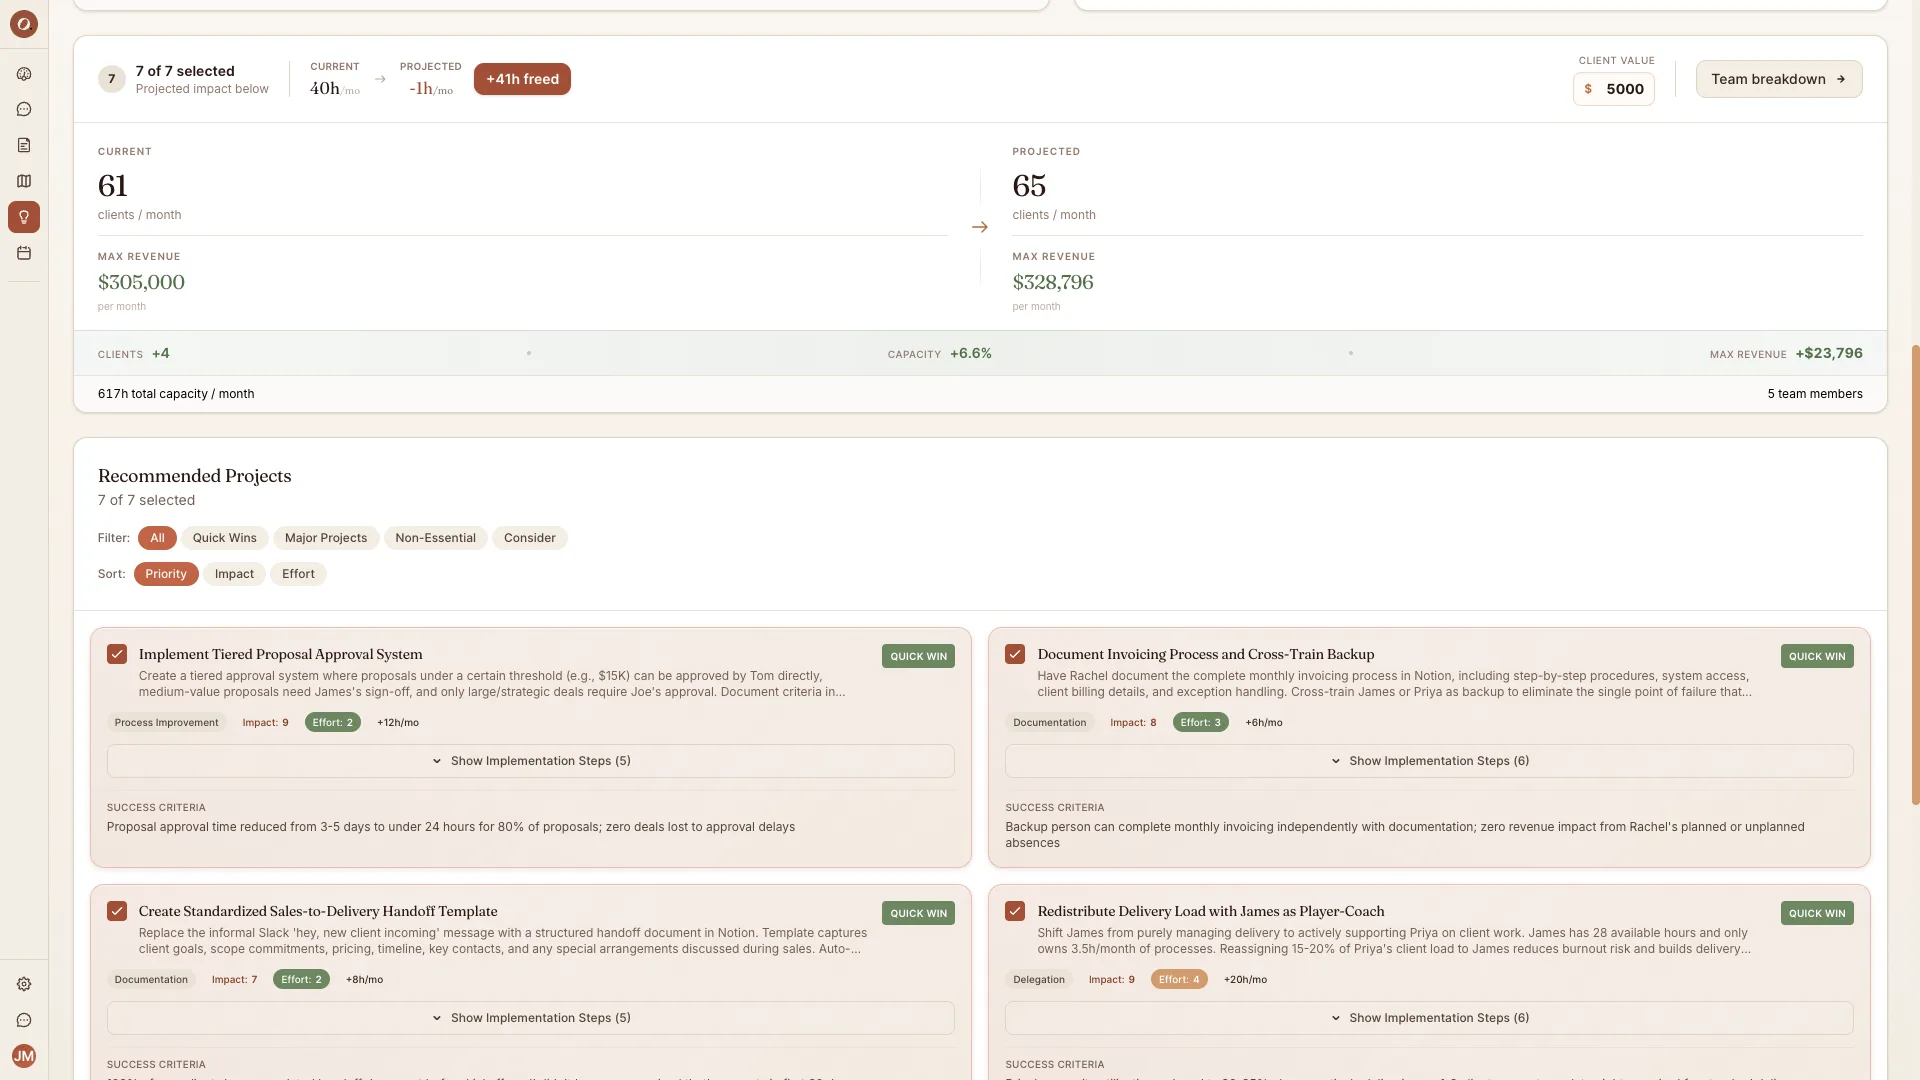Select the lightbulb recommendations icon
Image resolution: width=1920 pixels, height=1080 pixels.
tap(24, 217)
